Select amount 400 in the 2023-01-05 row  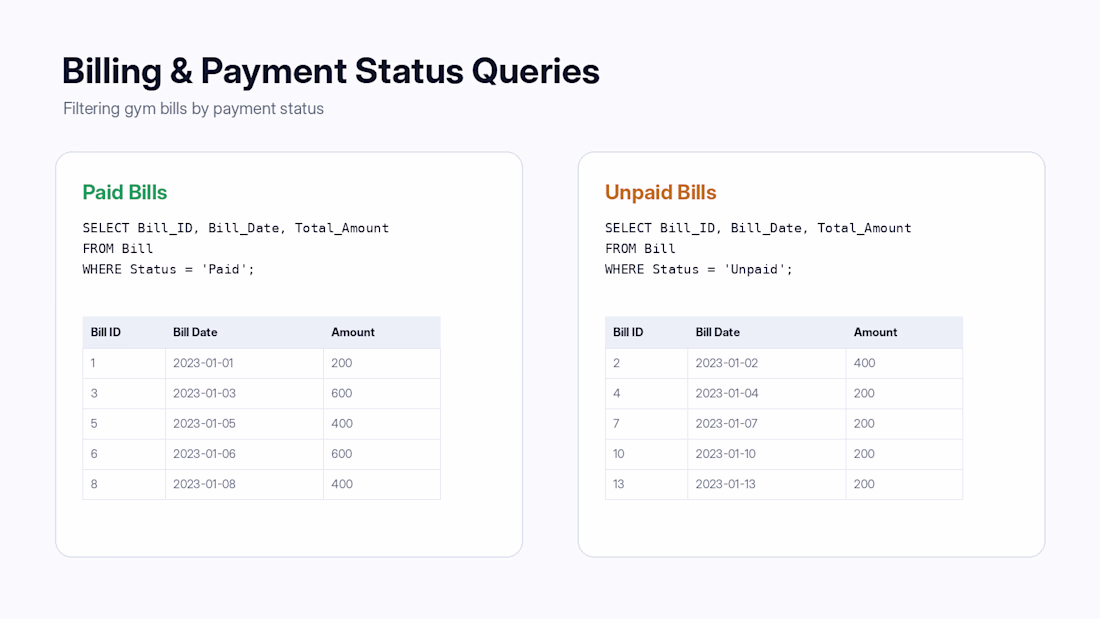(342, 424)
